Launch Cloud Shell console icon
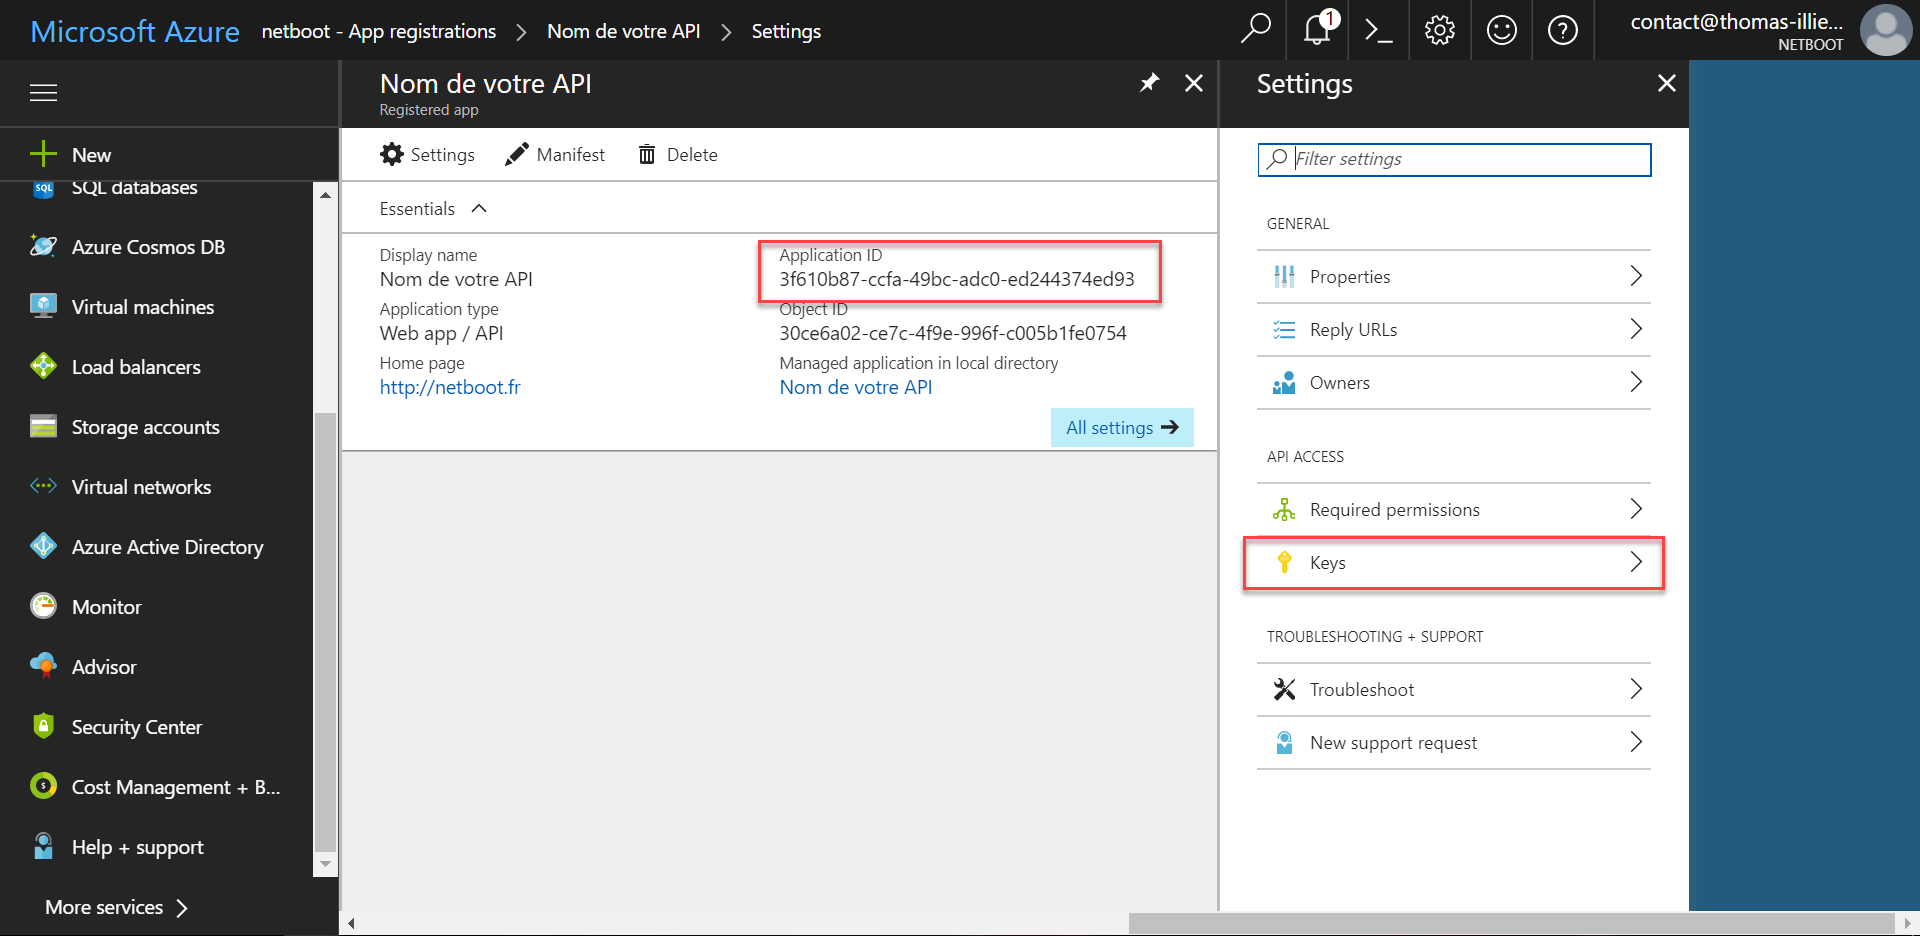The image size is (1920, 936). coord(1379,31)
